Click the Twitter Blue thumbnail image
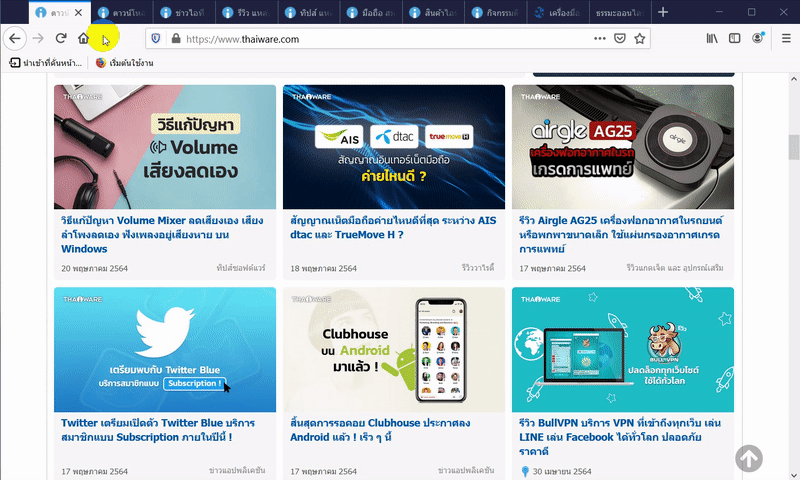The image size is (800, 480). 165,349
